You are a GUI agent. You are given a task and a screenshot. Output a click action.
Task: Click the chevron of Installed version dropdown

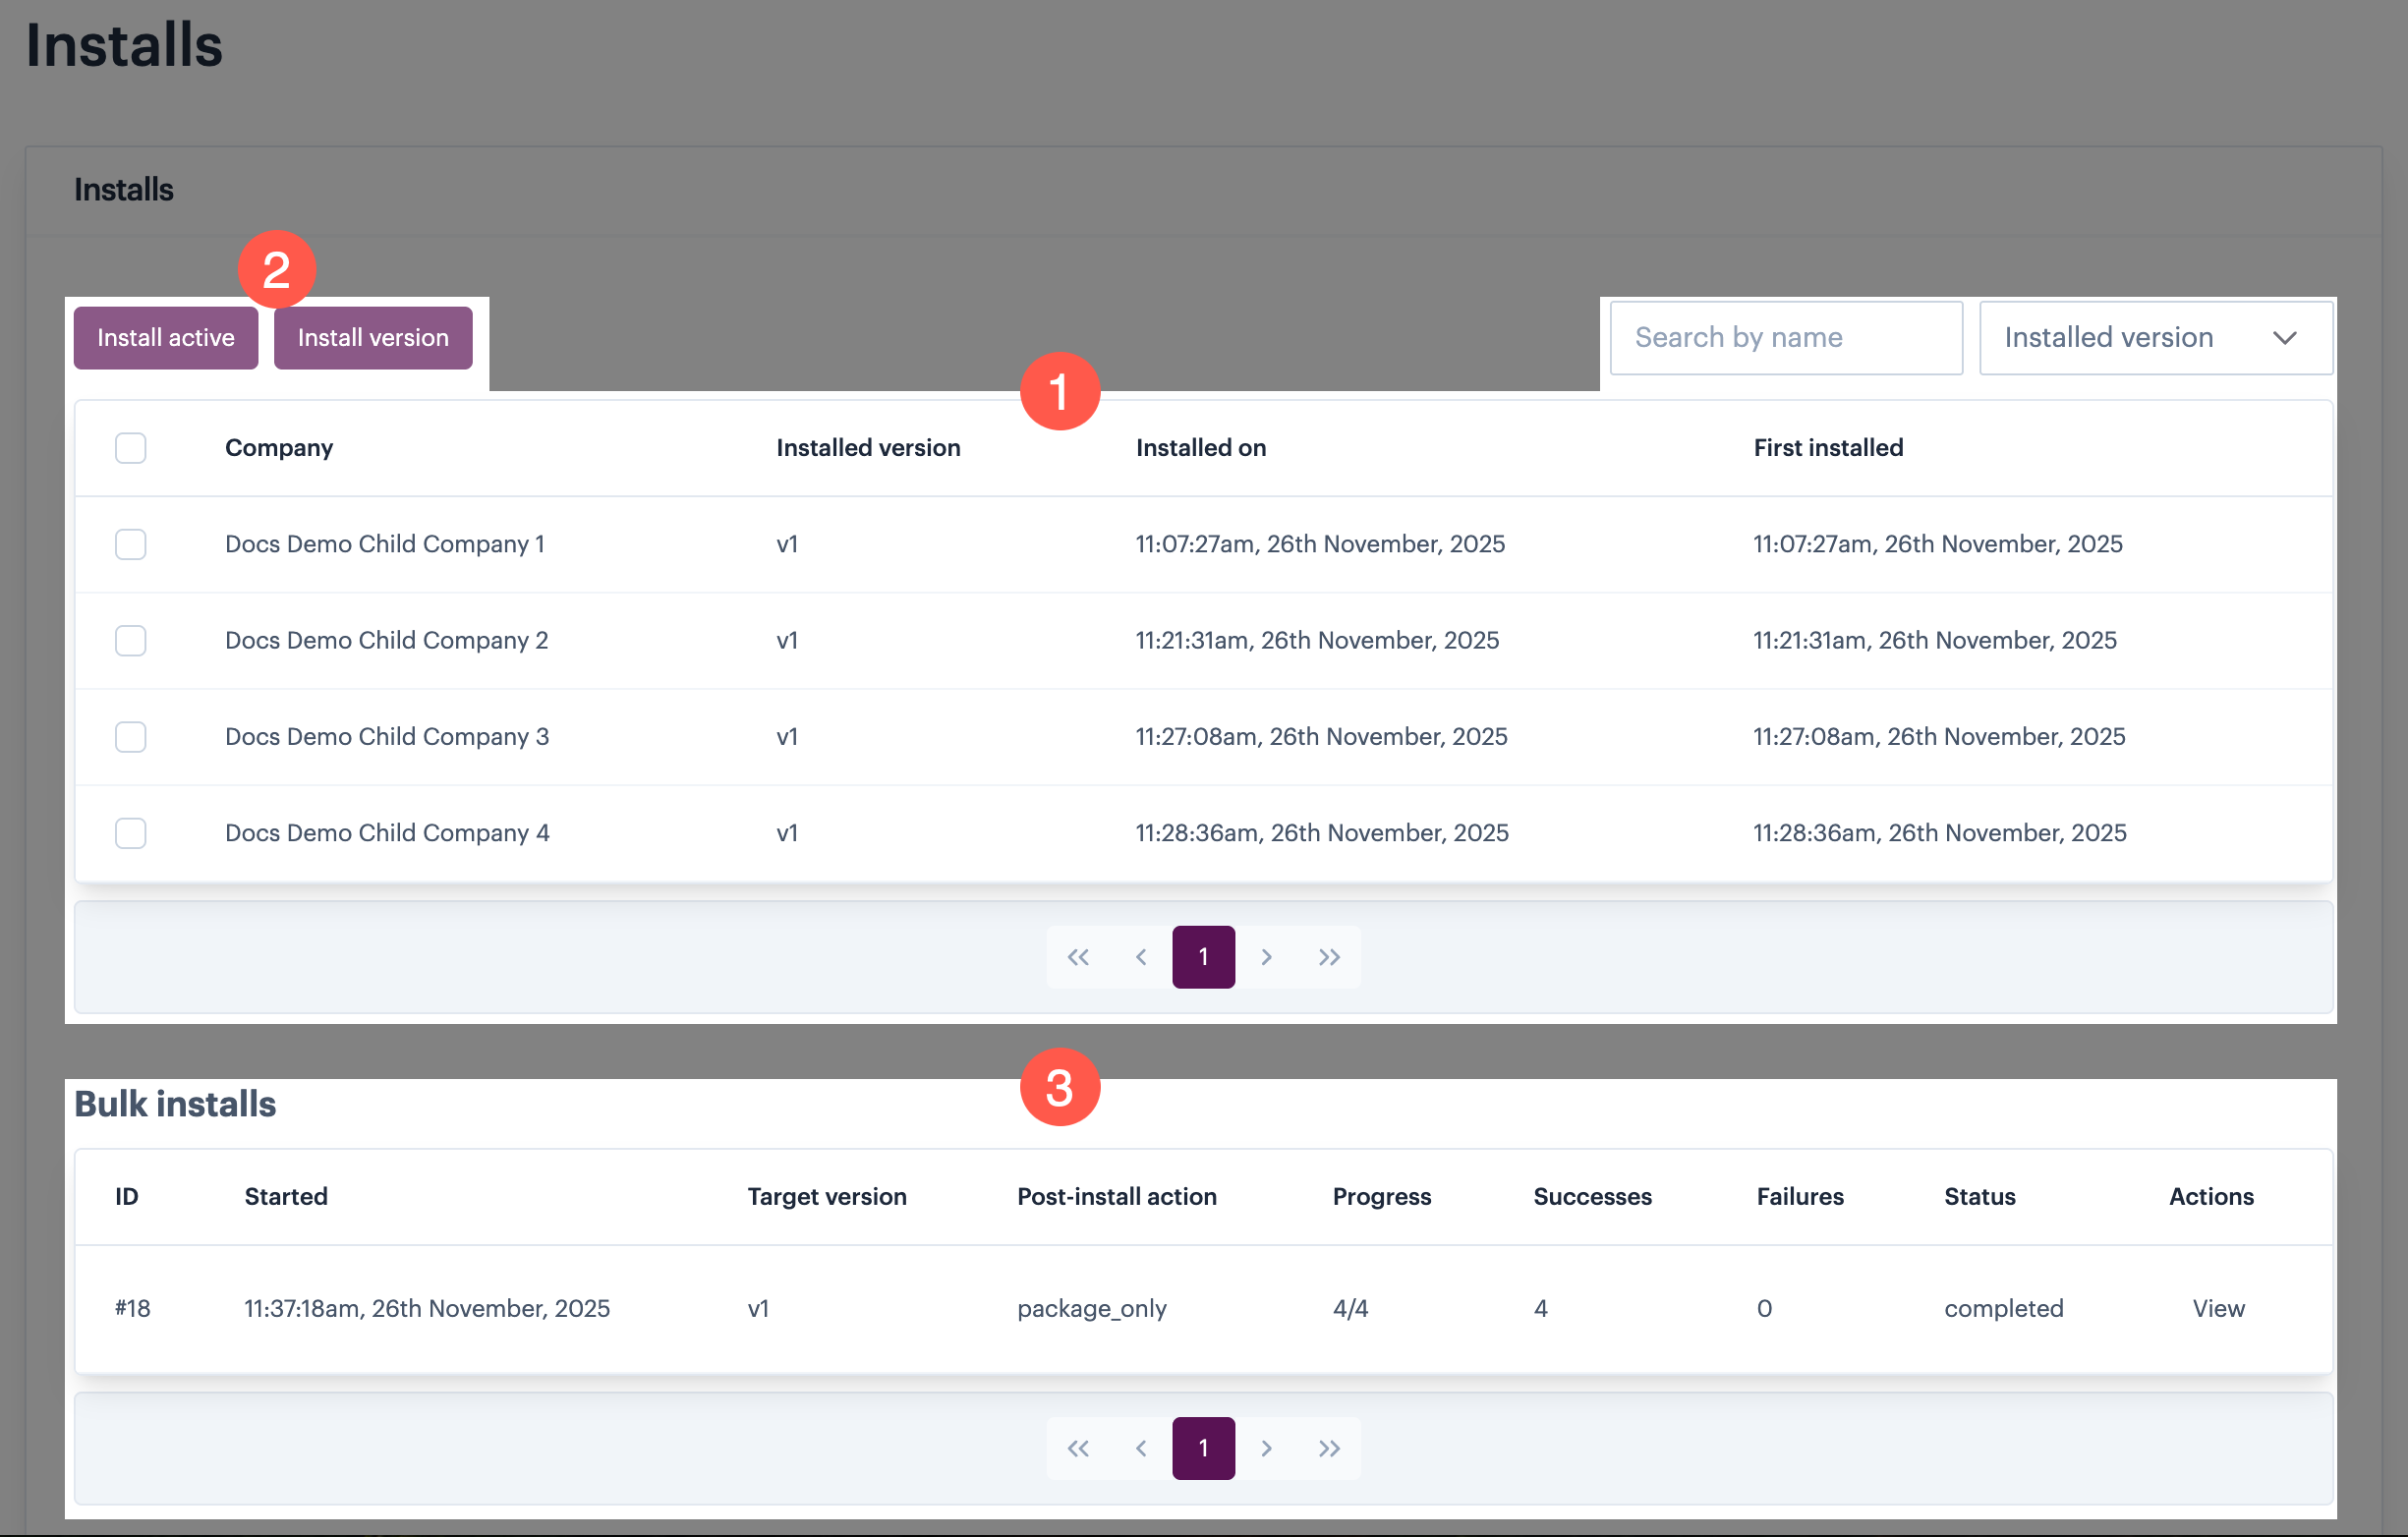pyautogui.click(x=2284, y=338)
